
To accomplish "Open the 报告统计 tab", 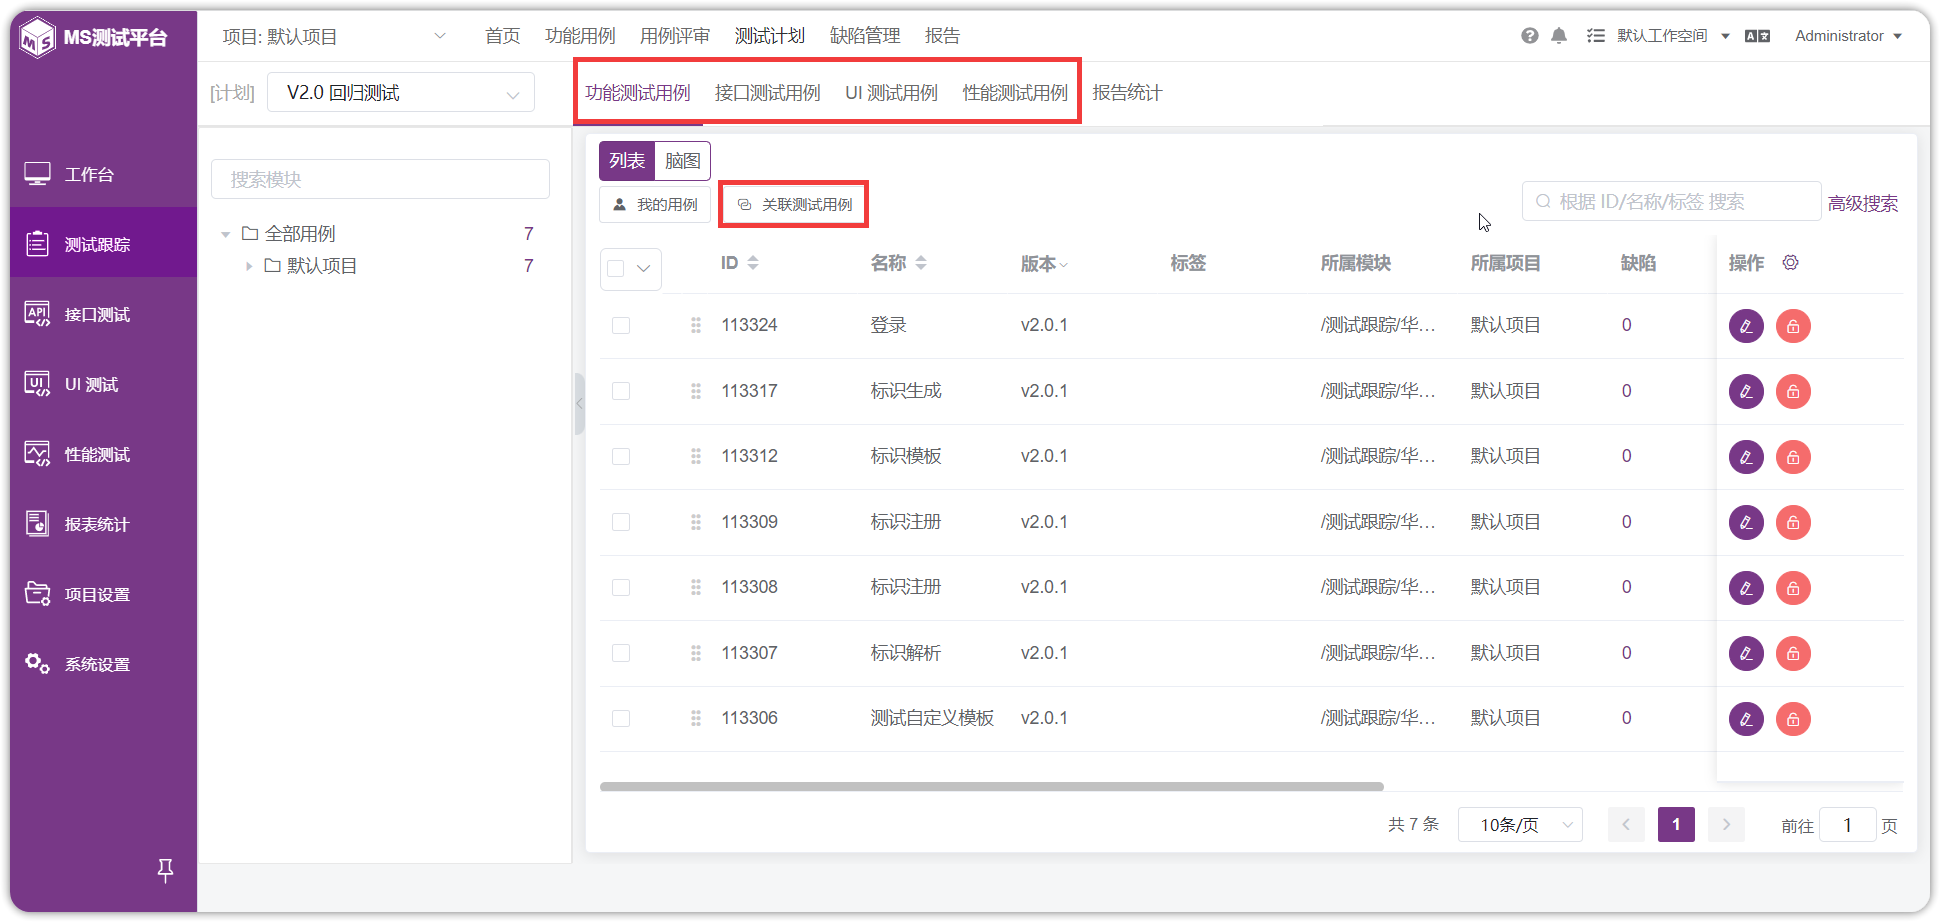I will point(1127,93).
